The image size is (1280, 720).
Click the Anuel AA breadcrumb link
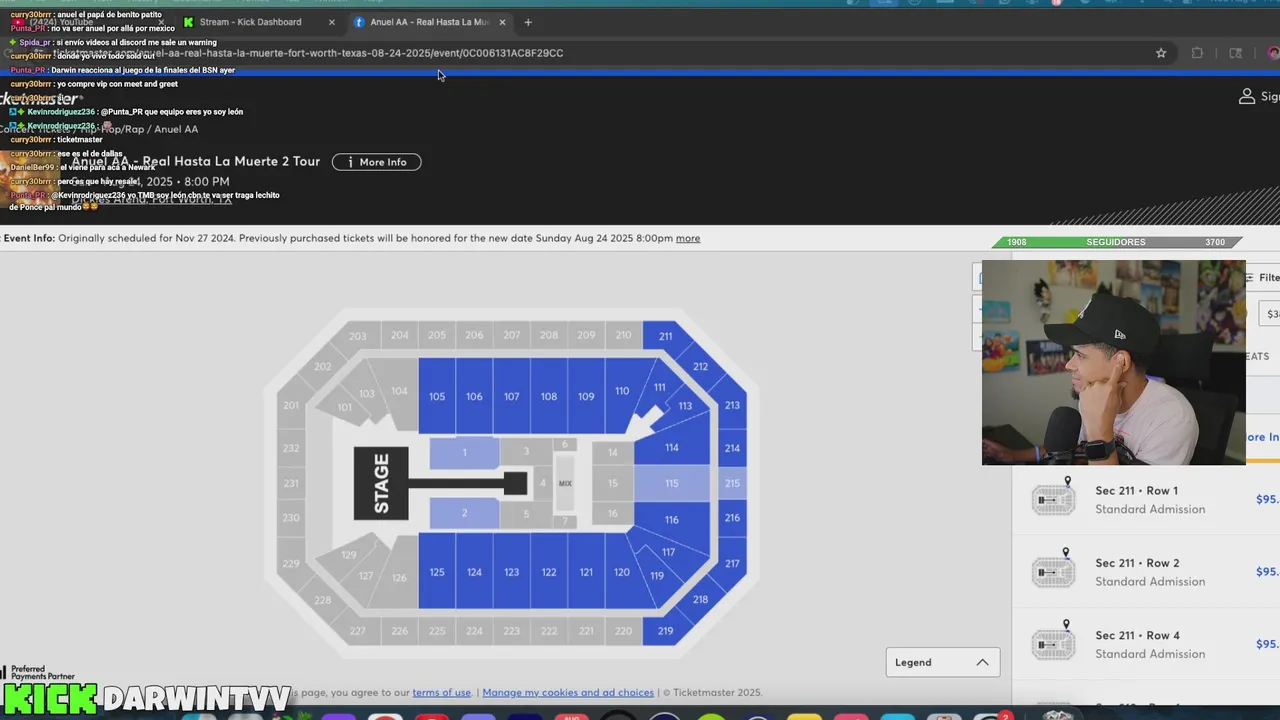click(176, 129)
